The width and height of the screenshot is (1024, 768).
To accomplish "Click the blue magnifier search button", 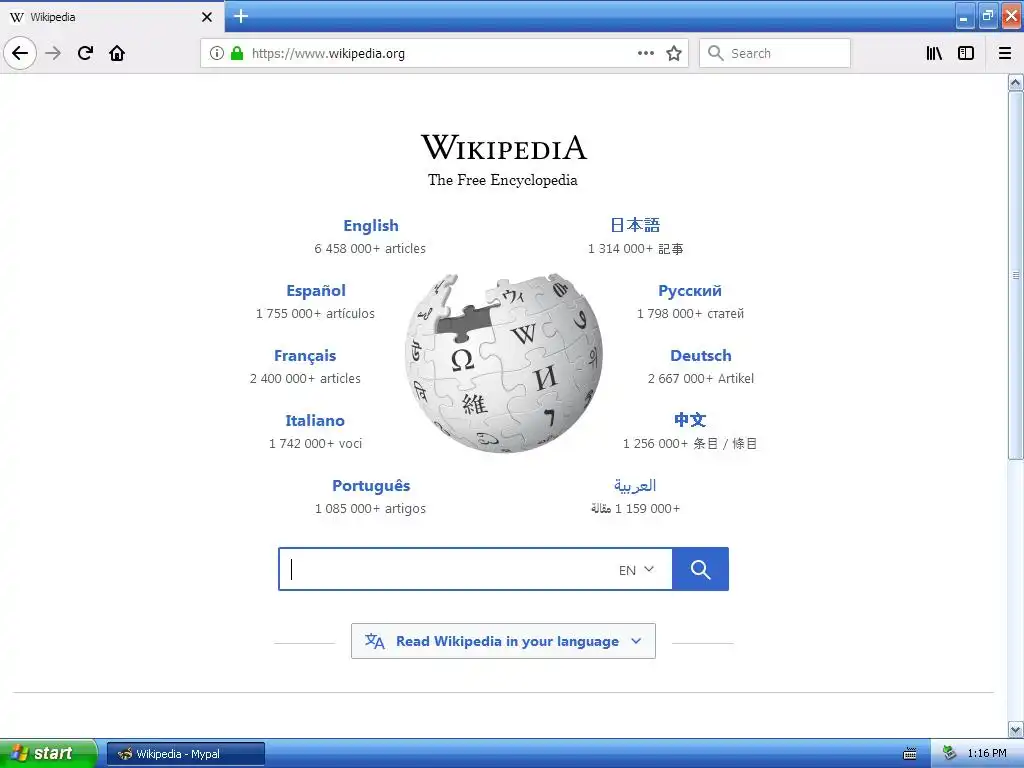I will click(700, 569).
